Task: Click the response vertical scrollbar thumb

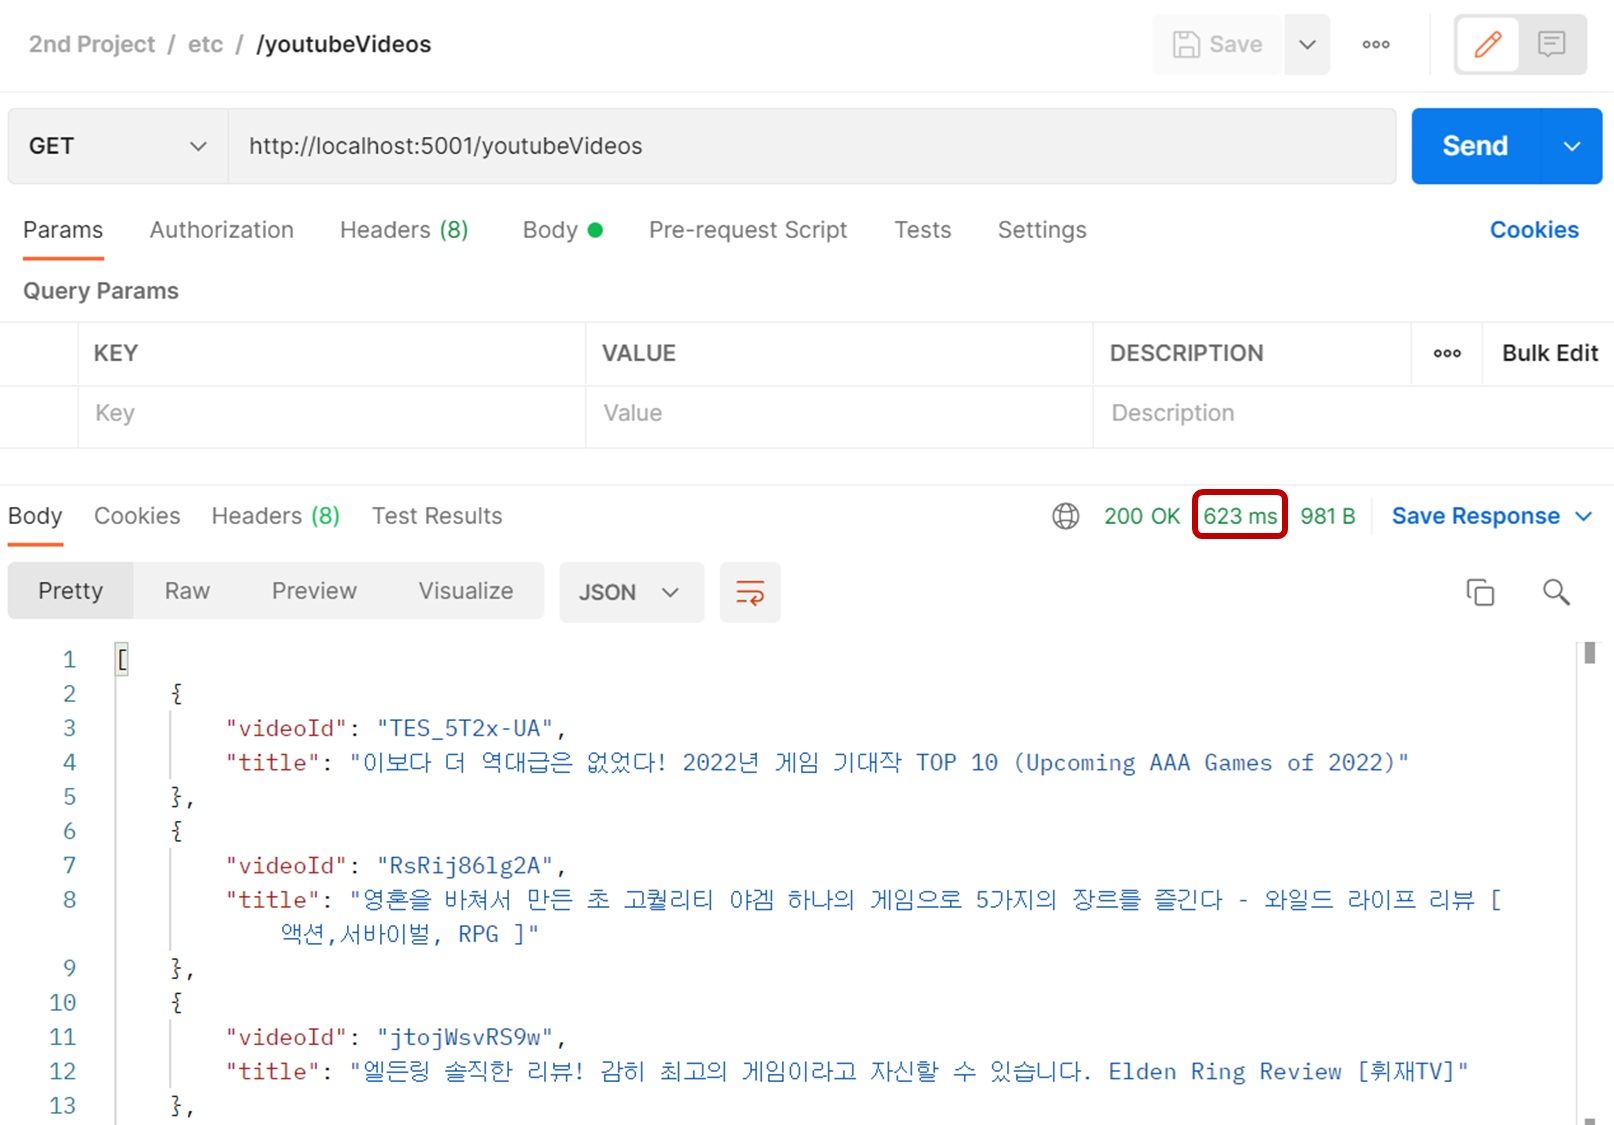Action: [1590, 654]
